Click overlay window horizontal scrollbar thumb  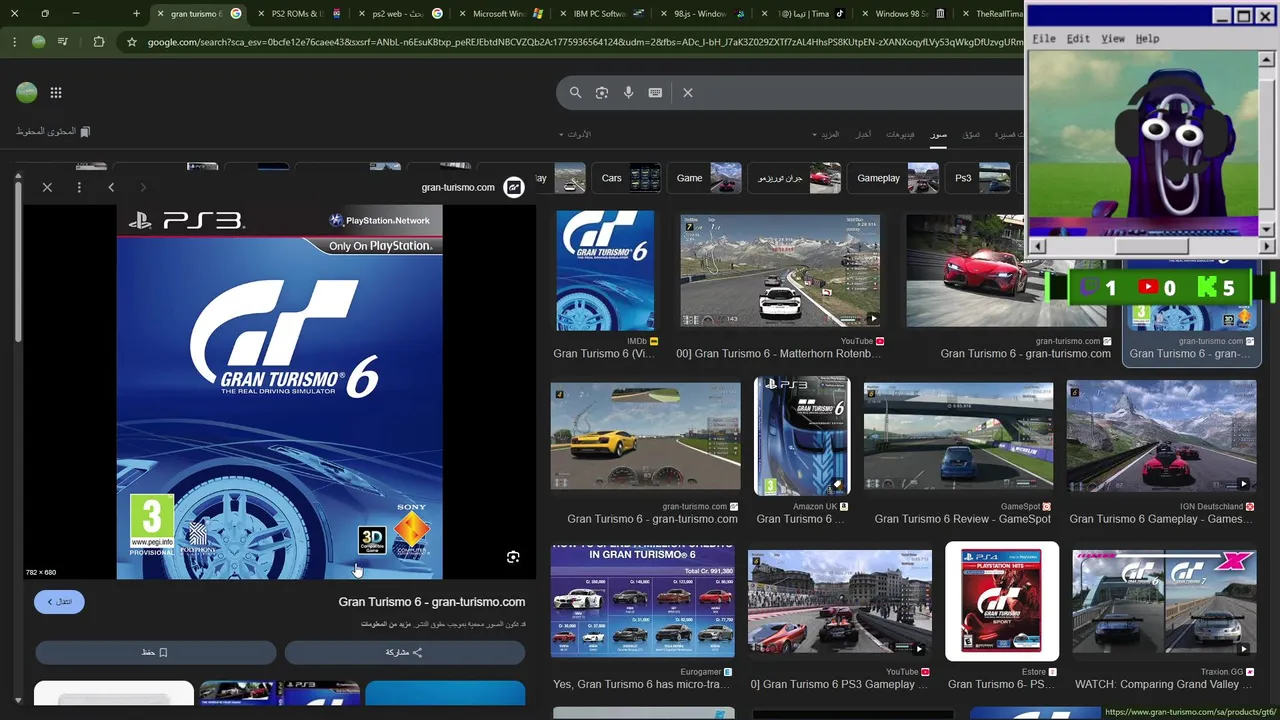point(1152,246)
